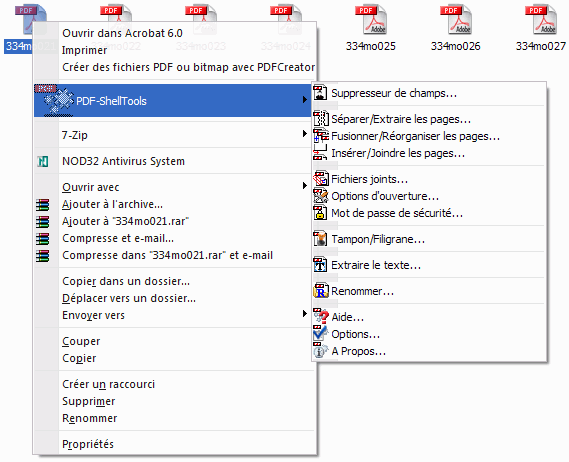The image size is (569, 462).
Task: Click the Séparer/Extraire les pages icon
Action: tap(321, 119)
